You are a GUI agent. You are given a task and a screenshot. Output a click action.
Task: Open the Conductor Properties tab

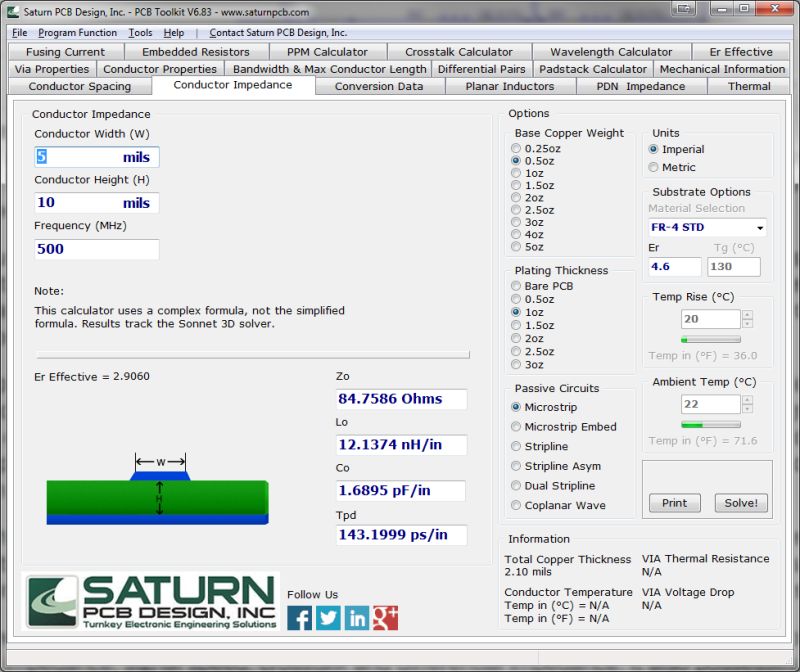(x=160, y=69)
